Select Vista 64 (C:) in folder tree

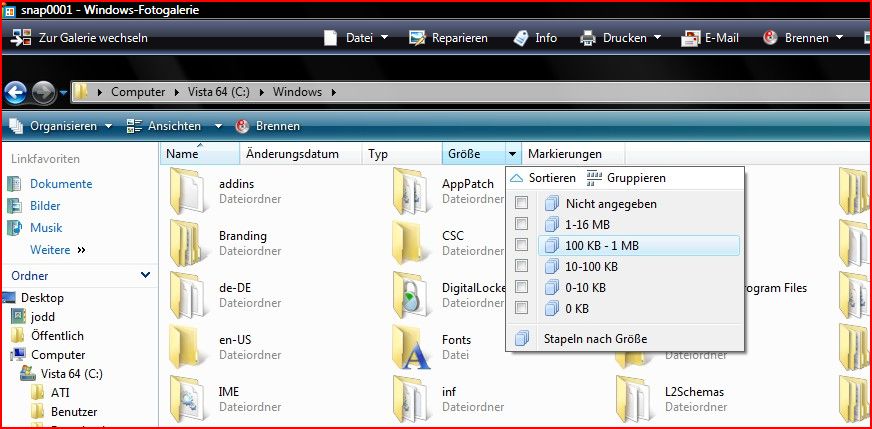(x=72, y=373)
